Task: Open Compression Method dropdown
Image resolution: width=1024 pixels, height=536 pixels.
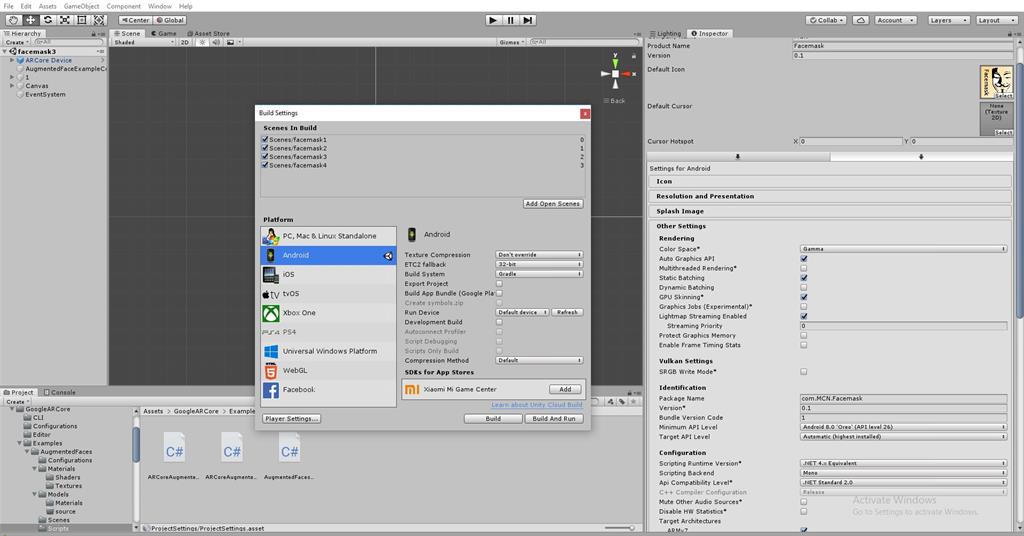Action: [x=539, y=360]
